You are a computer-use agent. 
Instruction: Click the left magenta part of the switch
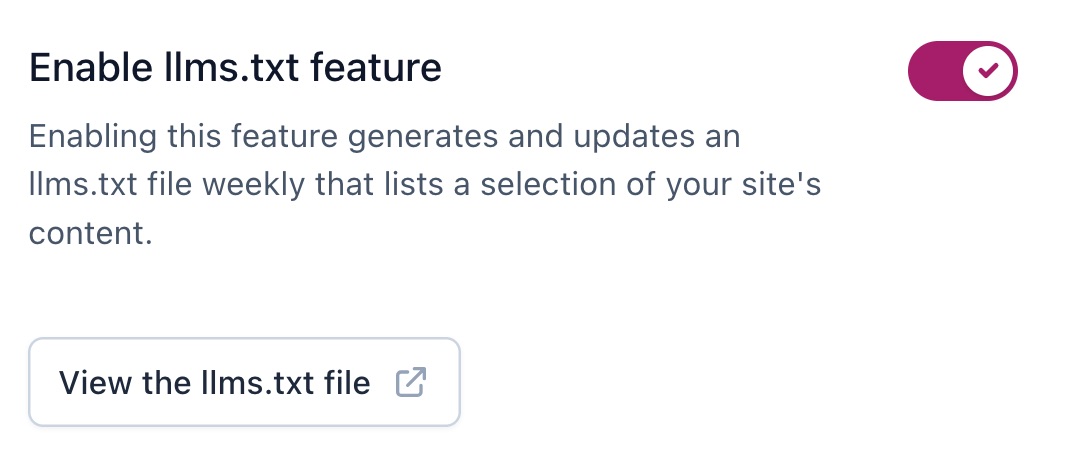click(x=932, y=71)
